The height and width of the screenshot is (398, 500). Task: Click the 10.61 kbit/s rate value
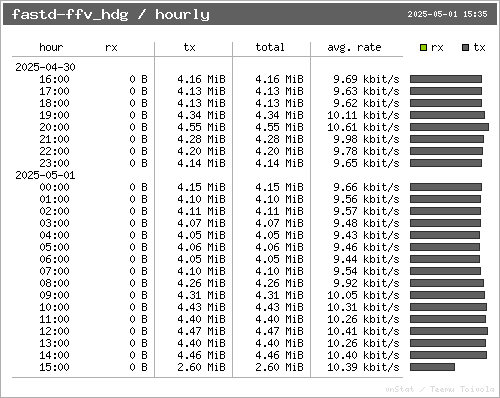(x=363, y=127)
